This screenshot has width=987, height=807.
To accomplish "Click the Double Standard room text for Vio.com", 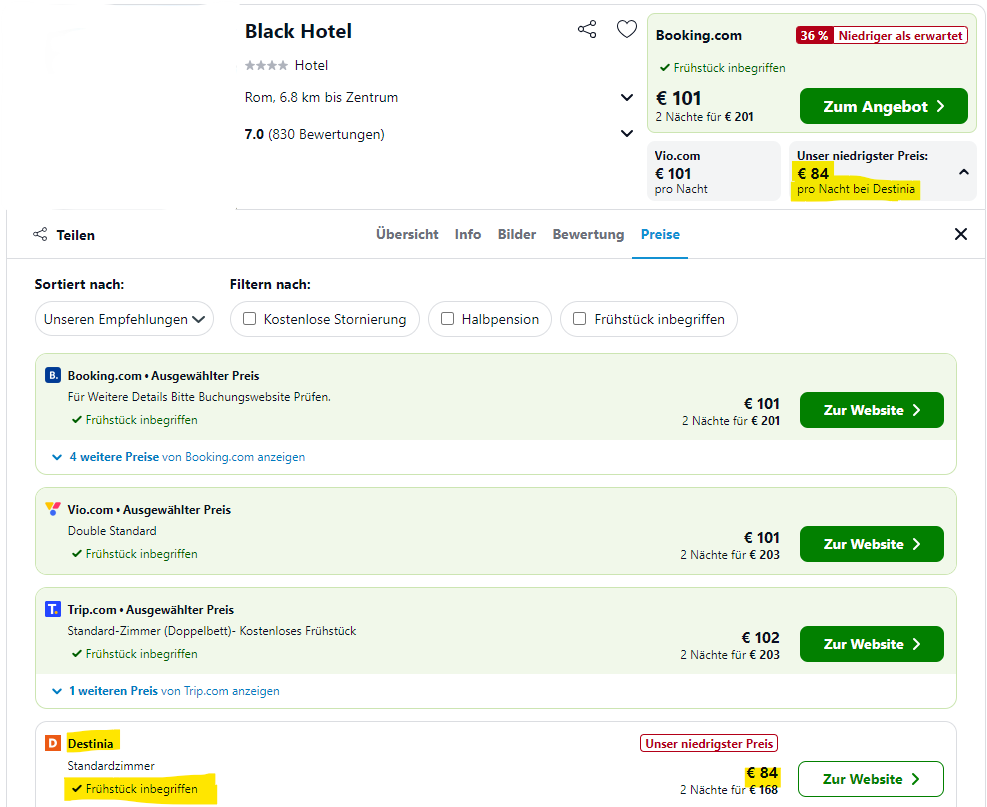I will (112, 531).
